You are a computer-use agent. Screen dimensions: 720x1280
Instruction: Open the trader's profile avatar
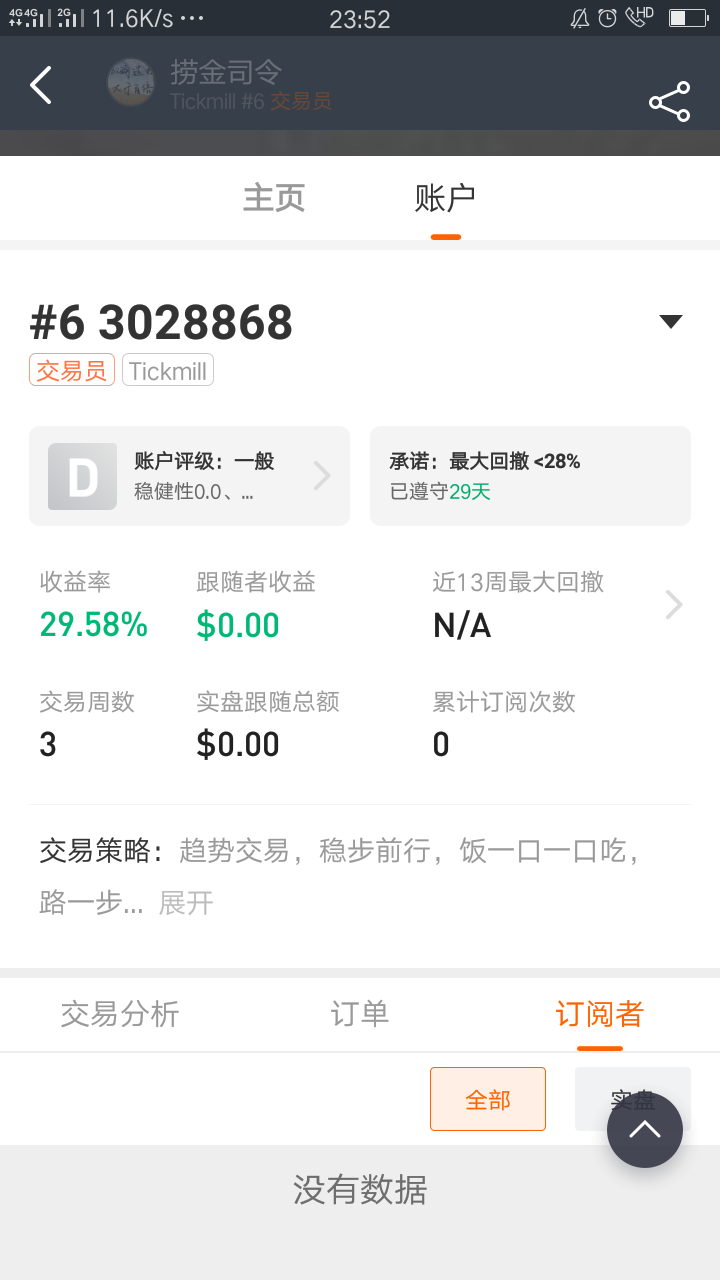pos(131,83)
